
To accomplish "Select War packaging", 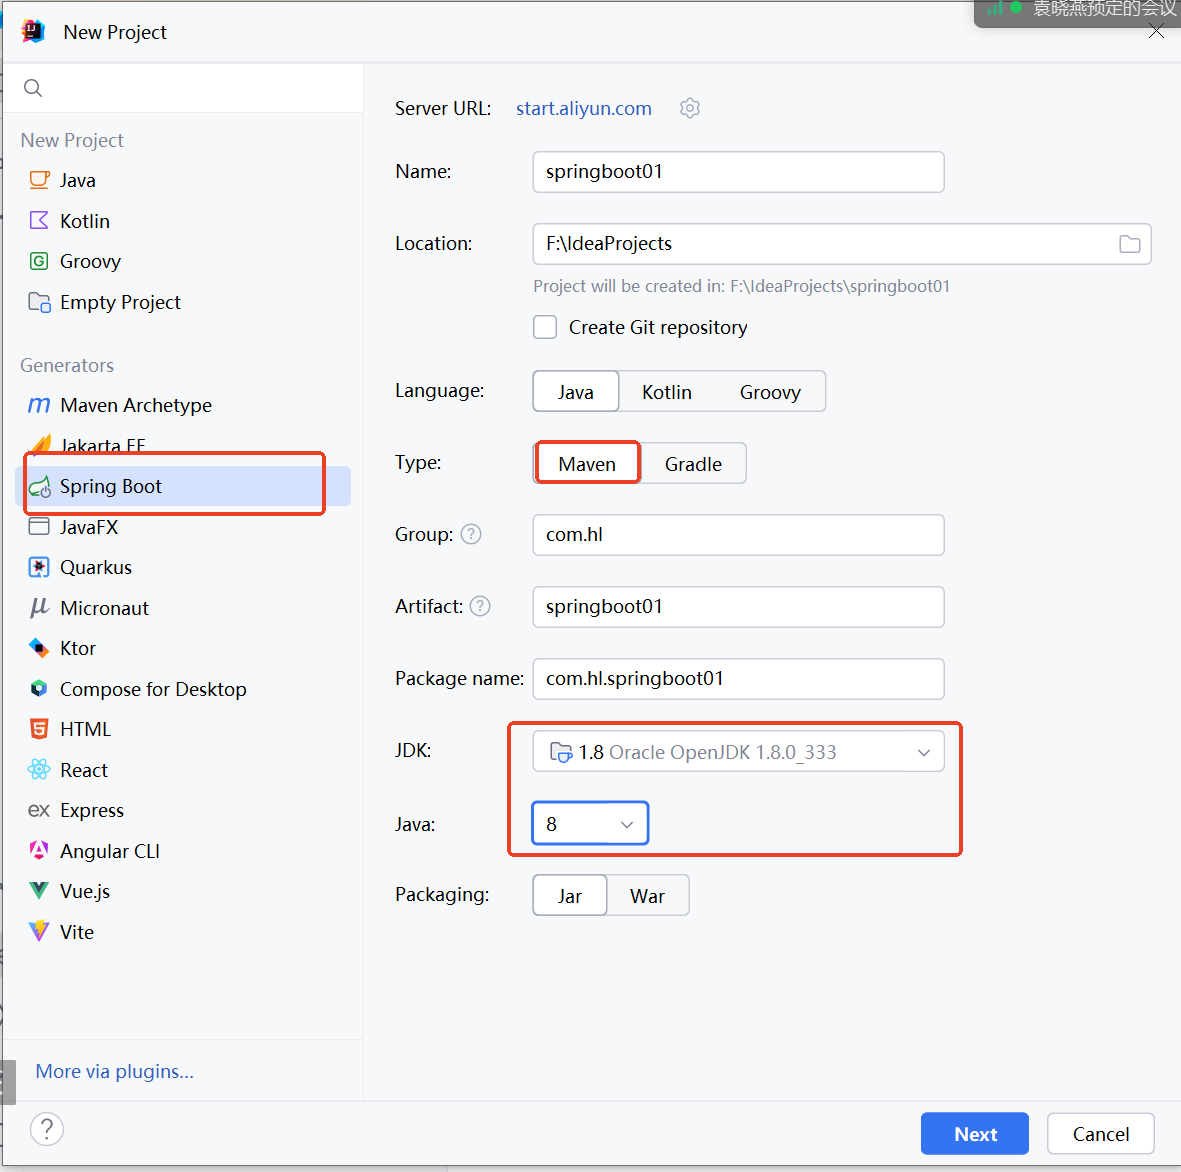I will (648, 896).
